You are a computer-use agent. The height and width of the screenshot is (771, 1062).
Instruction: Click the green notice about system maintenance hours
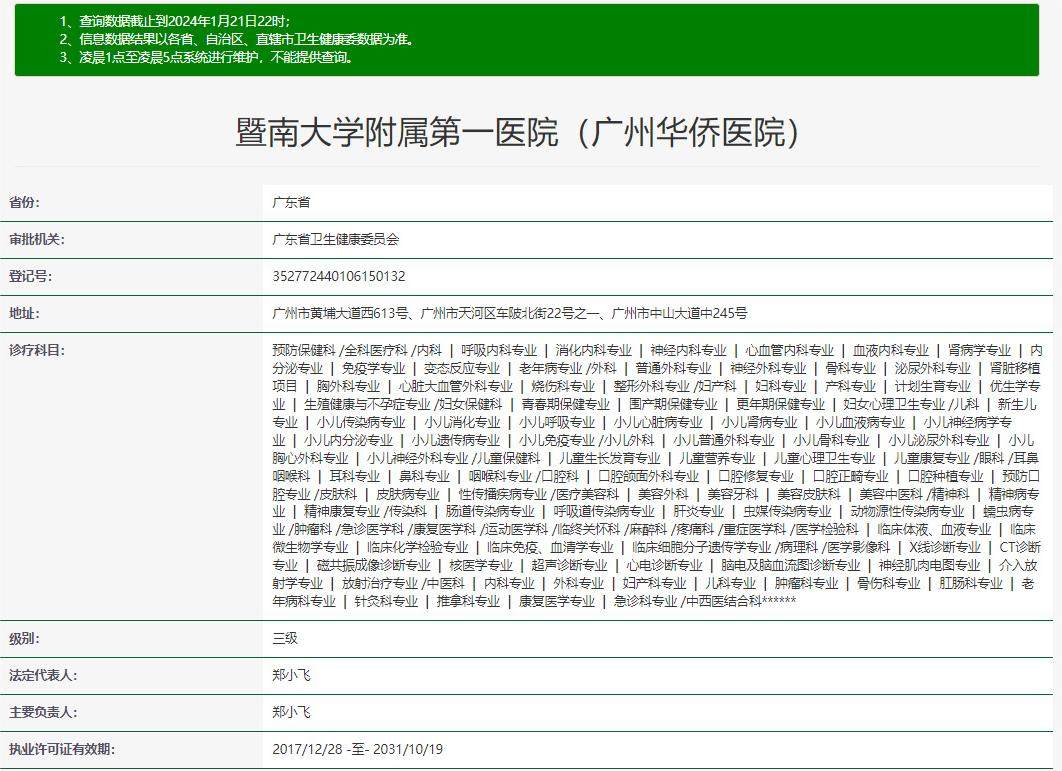(215, 58)
